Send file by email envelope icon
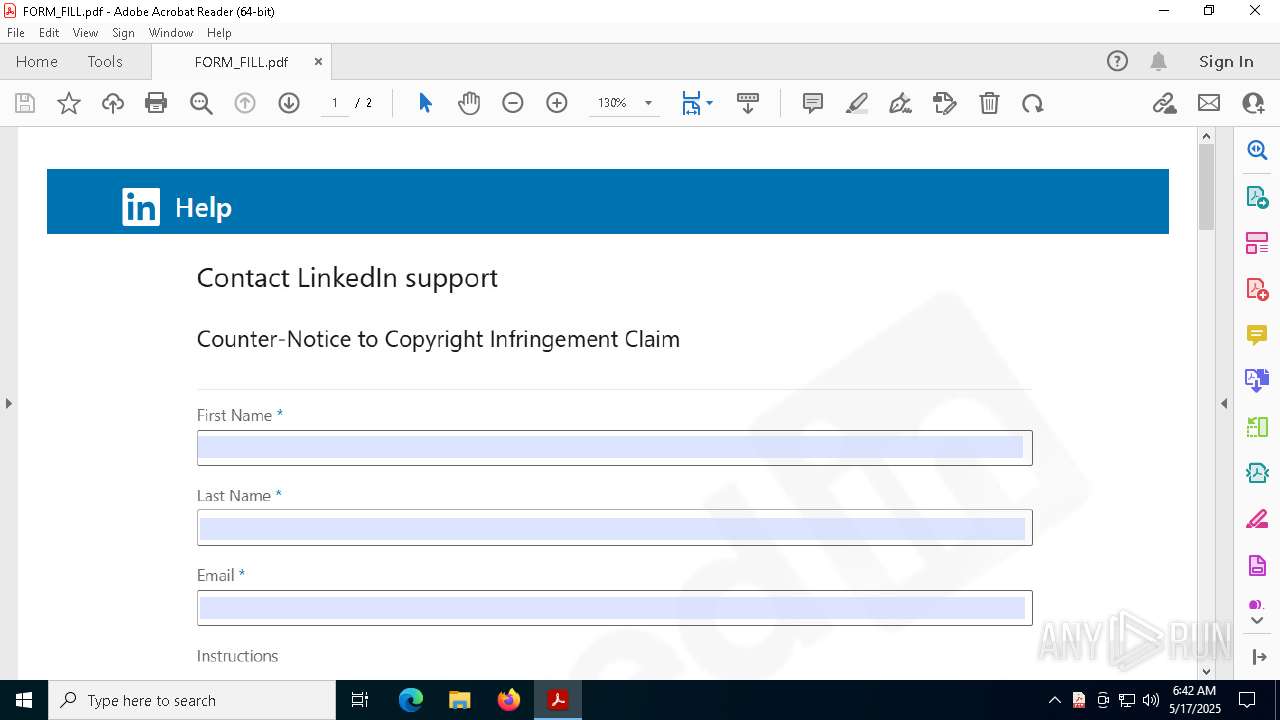 (1209, 103)
